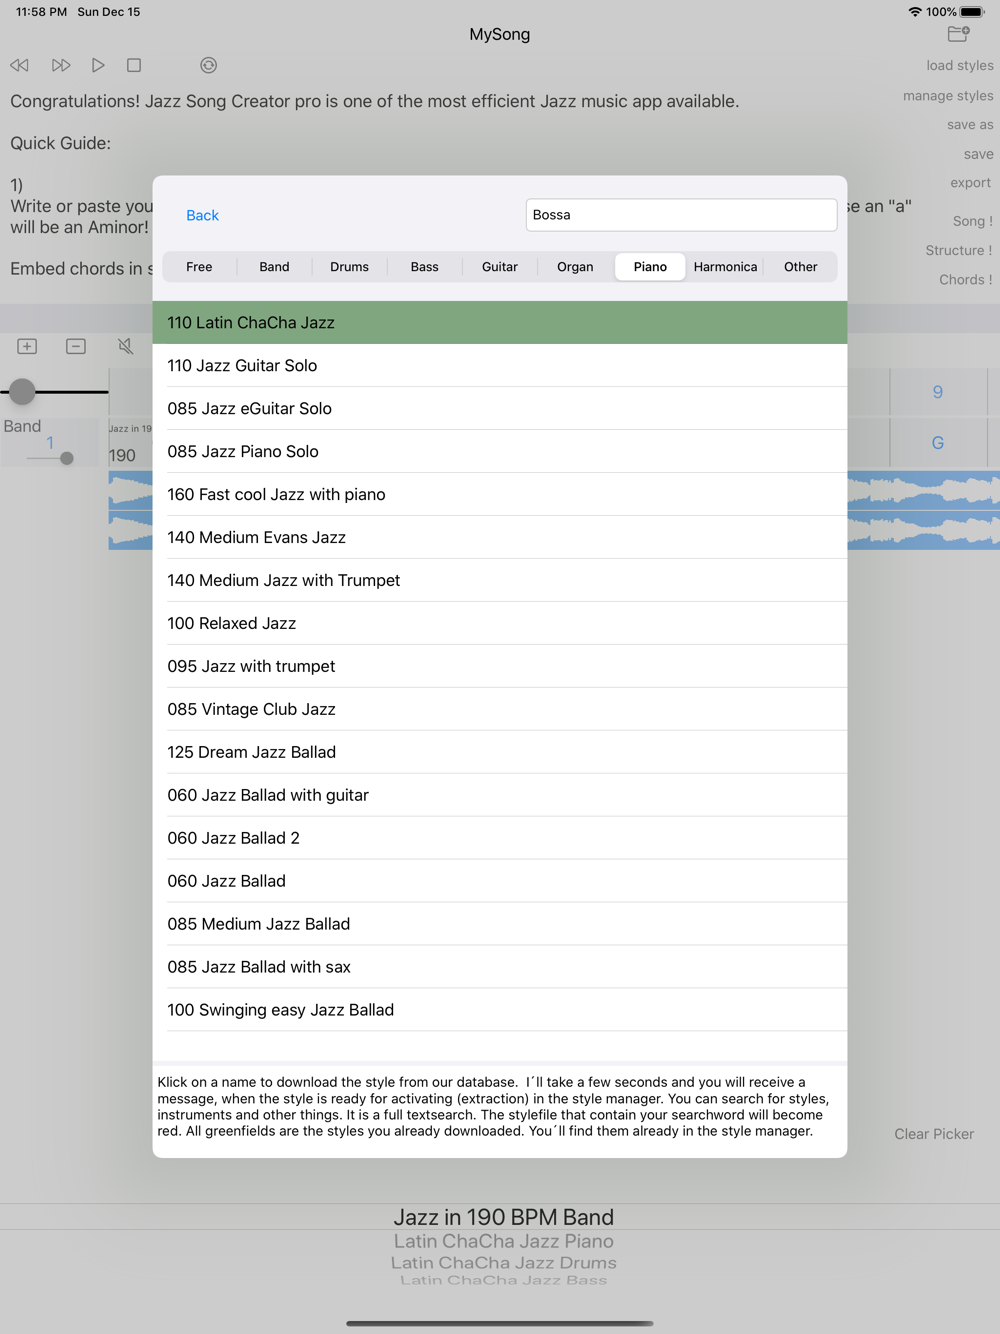Click the MySong title
Viewport: 1000px width, 1334px height.
[500, 34]
